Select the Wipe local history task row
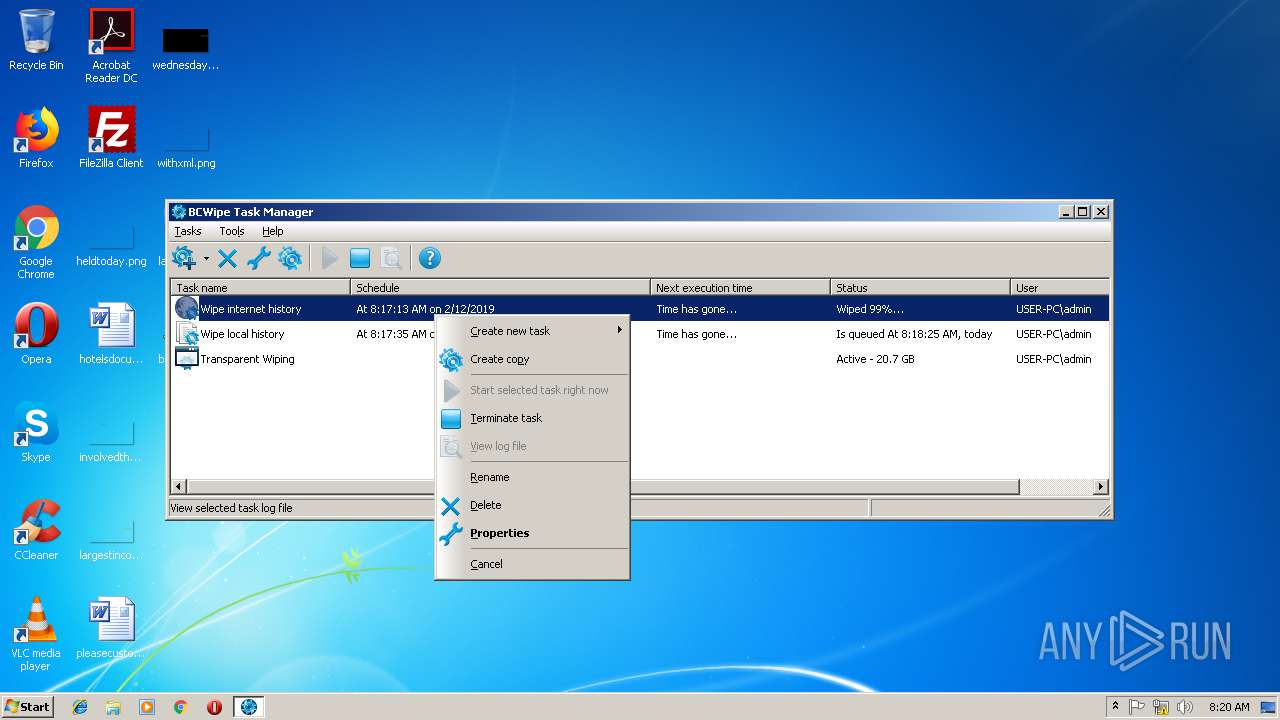Viewport: 1280px width, 720px height. (640, 334)
